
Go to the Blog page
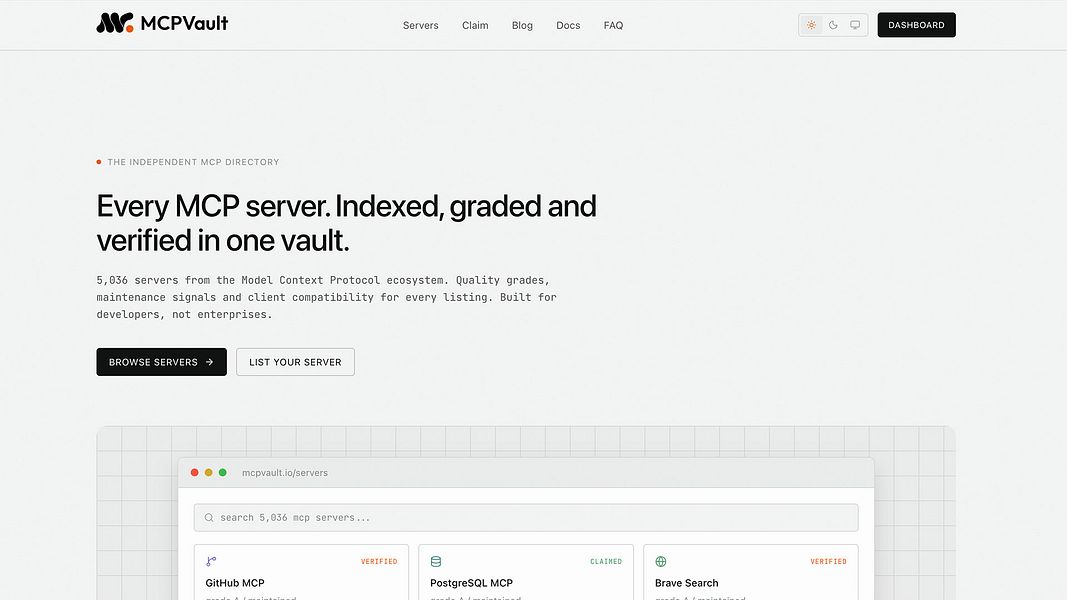522,25
